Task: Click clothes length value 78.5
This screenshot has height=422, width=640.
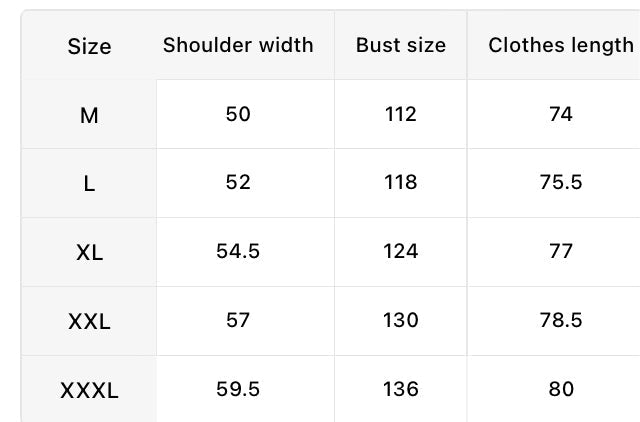Action: pos(560,320)
